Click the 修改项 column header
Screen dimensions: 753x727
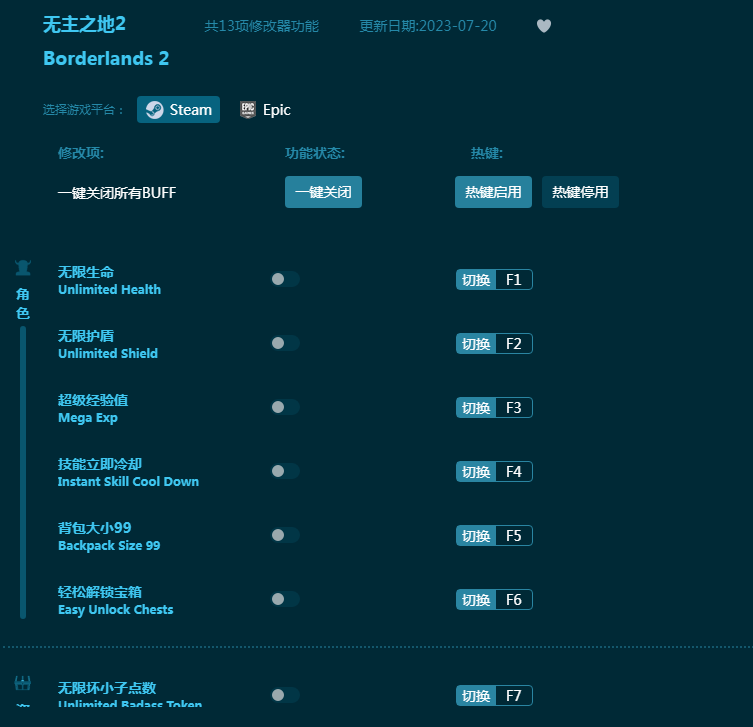coord(81,153)
